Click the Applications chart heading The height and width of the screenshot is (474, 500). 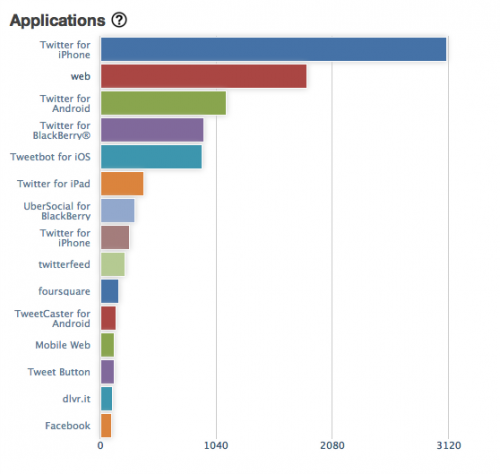(57, 20)
